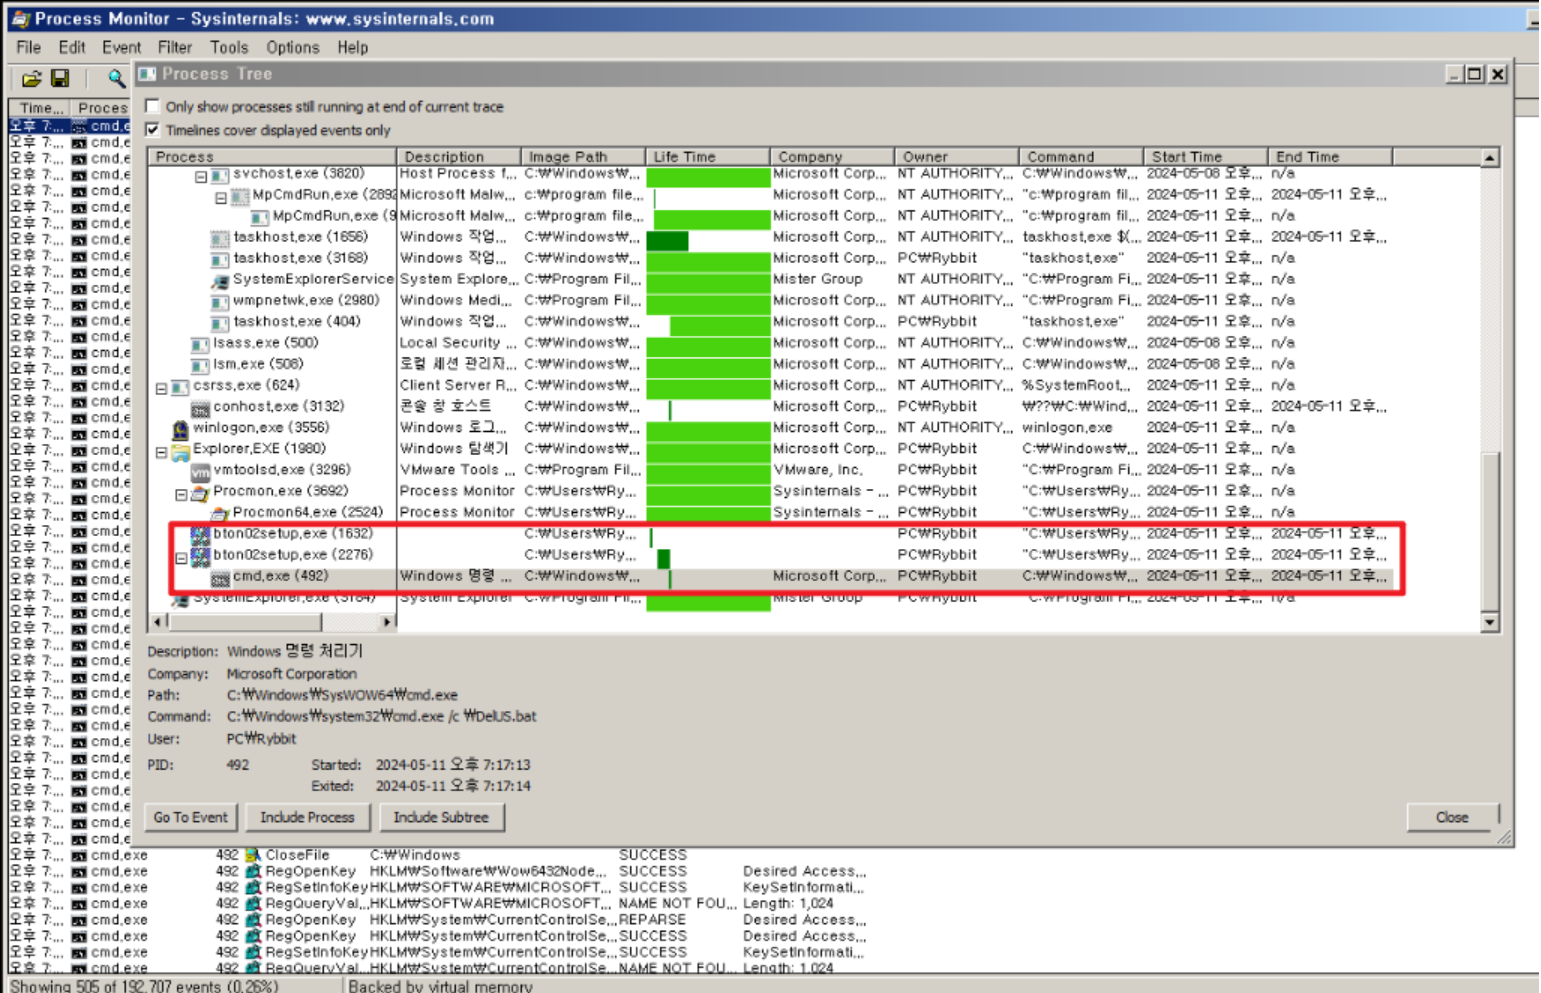
Task: Select the cmd.exe (492) icon in tree
Action: [x=220, y=577]
